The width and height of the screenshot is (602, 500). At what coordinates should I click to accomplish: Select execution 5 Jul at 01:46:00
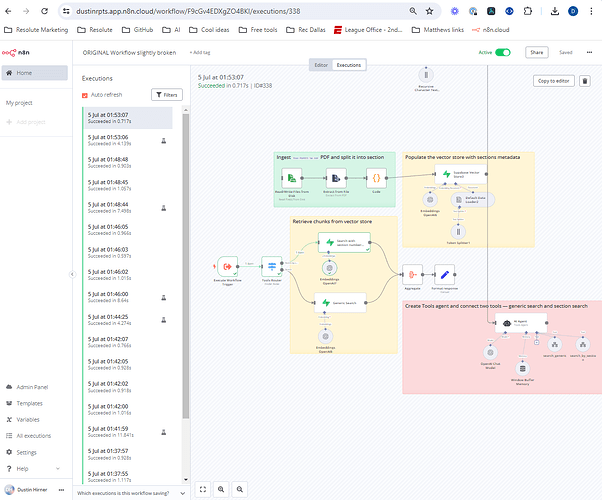(128, 297)
